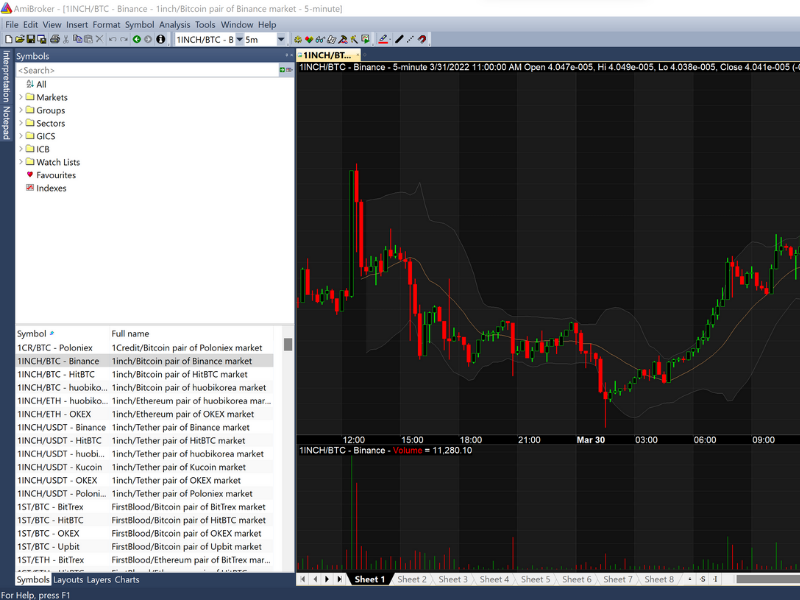Click the chart horizontal scrollbar thumb
Viewport: 800px width, 600px height.
[768, 579]
